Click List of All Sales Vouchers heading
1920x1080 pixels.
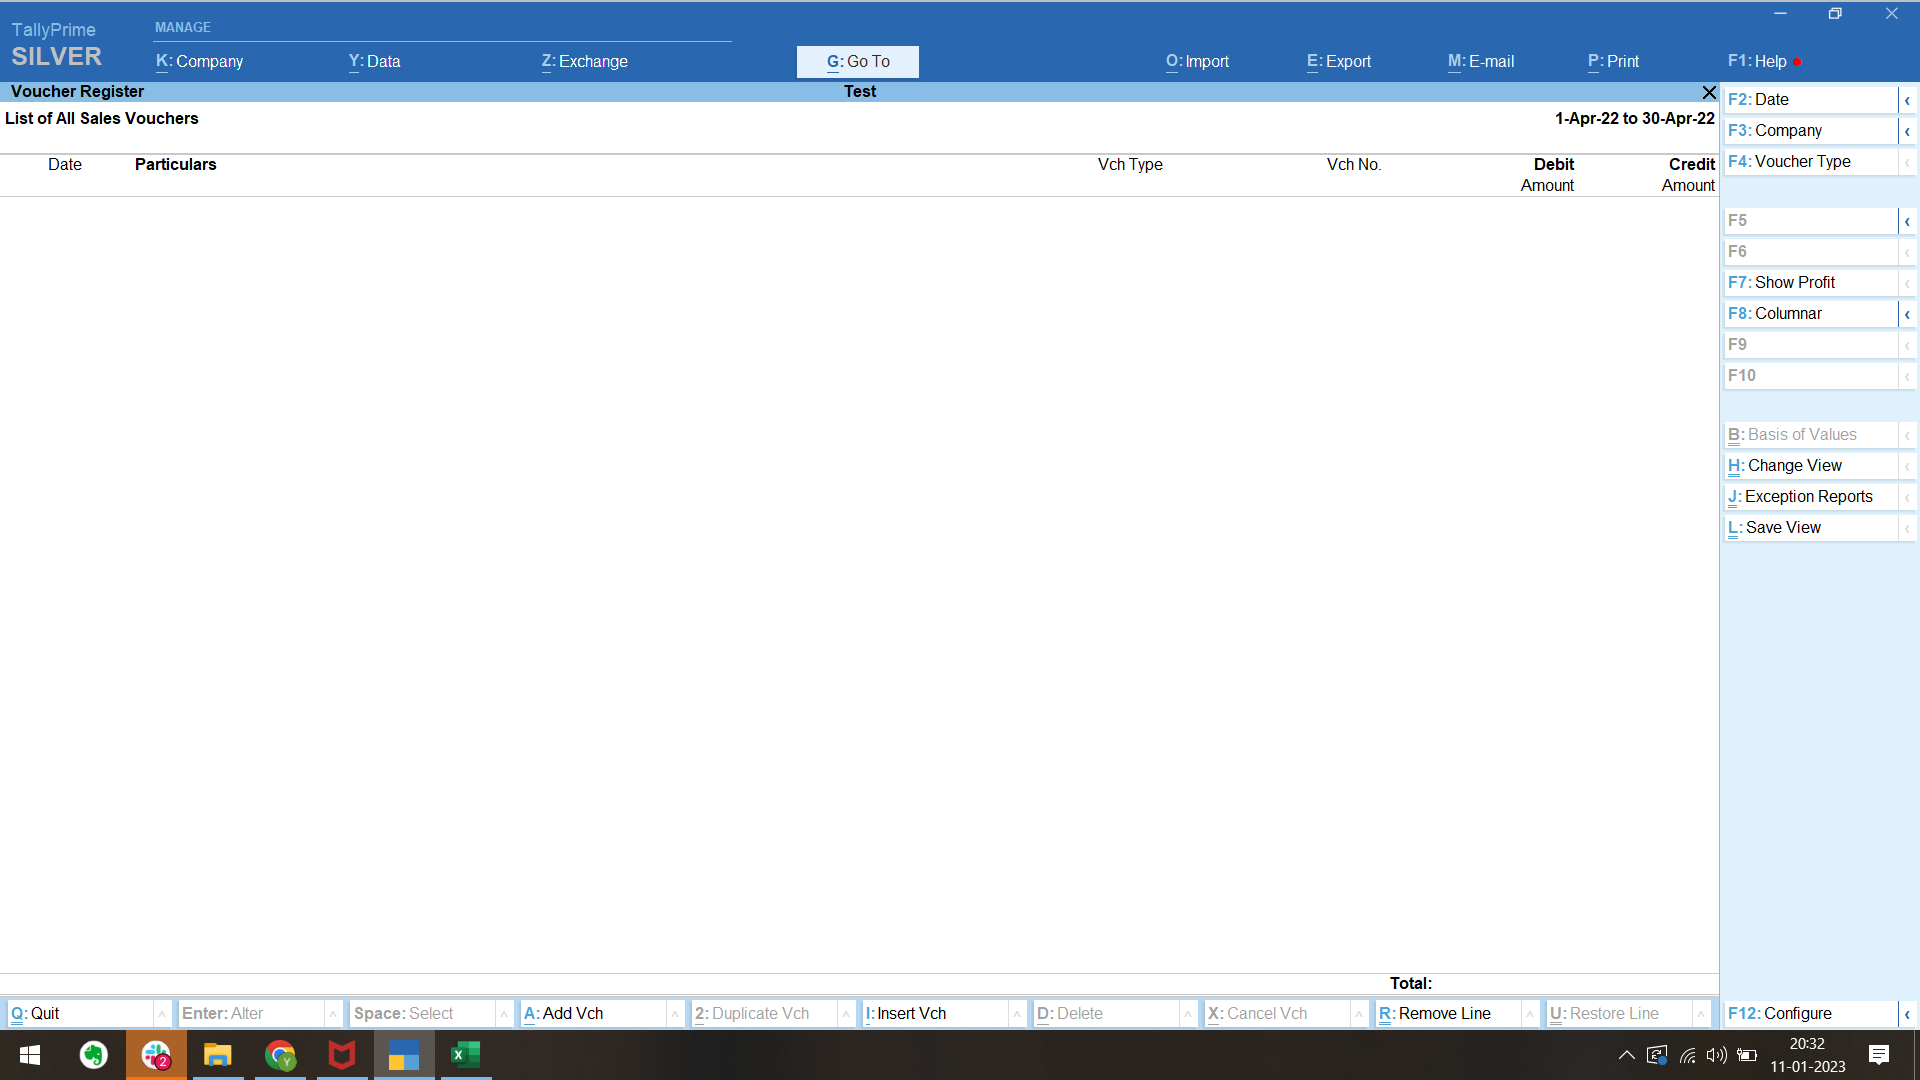(x=102, y=118)
